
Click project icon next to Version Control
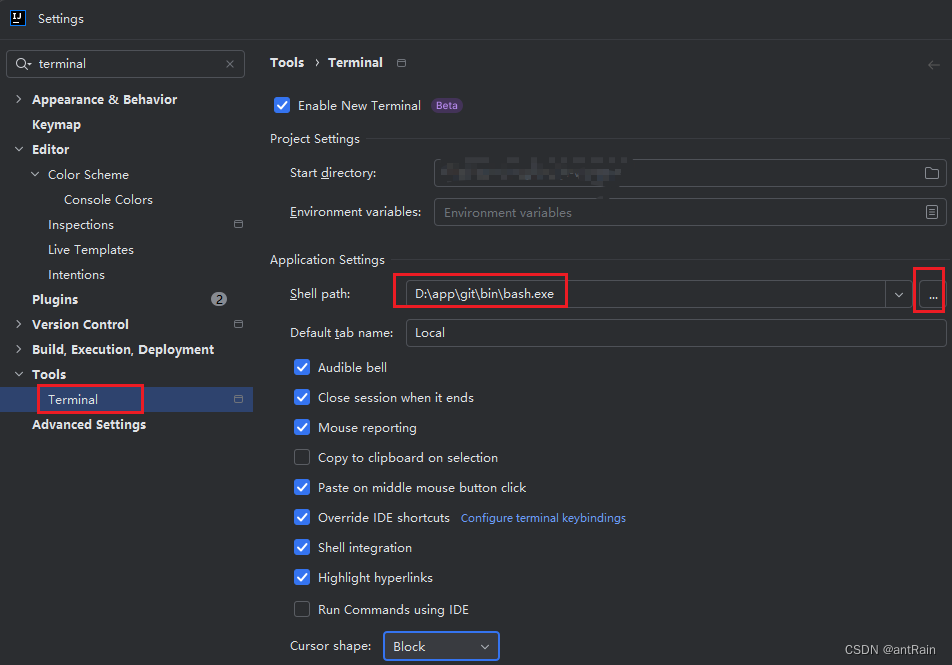(239, 324)
